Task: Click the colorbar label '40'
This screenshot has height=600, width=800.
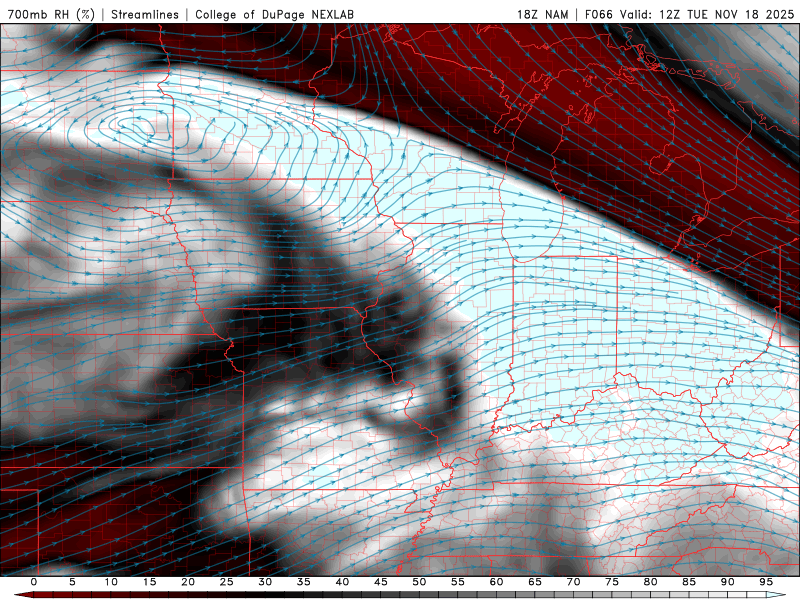Action: [x=342, y=582]
